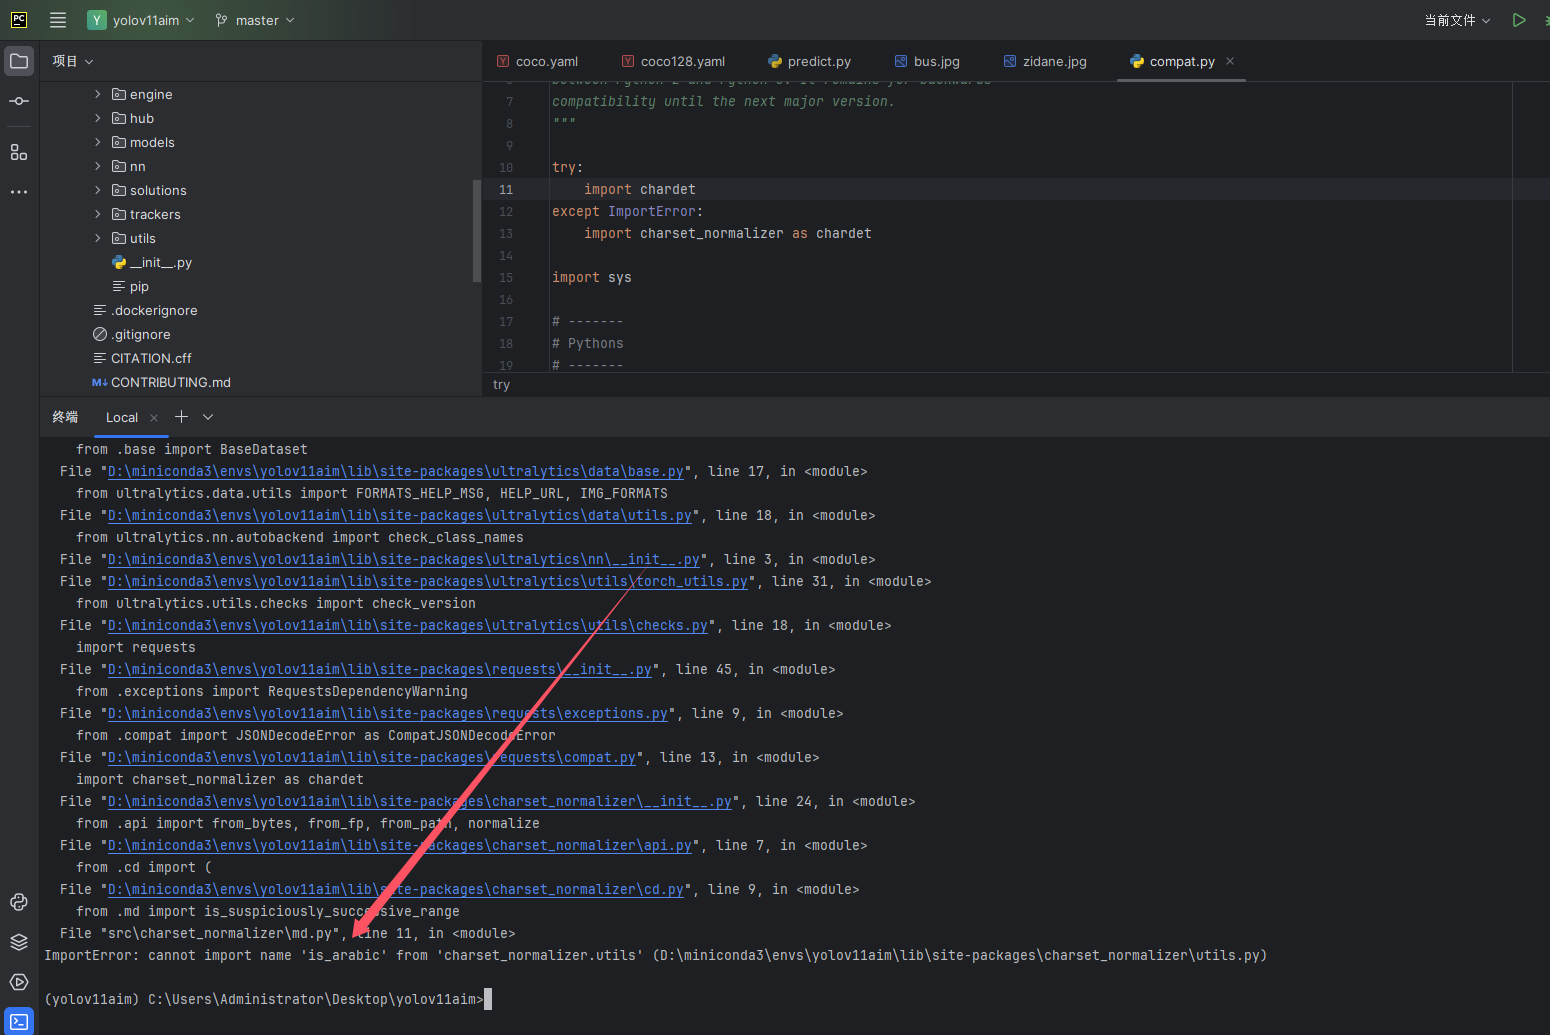Open the Project tool window
The height and width of the screenshot is (1035, 1550).
pos(18,60)
